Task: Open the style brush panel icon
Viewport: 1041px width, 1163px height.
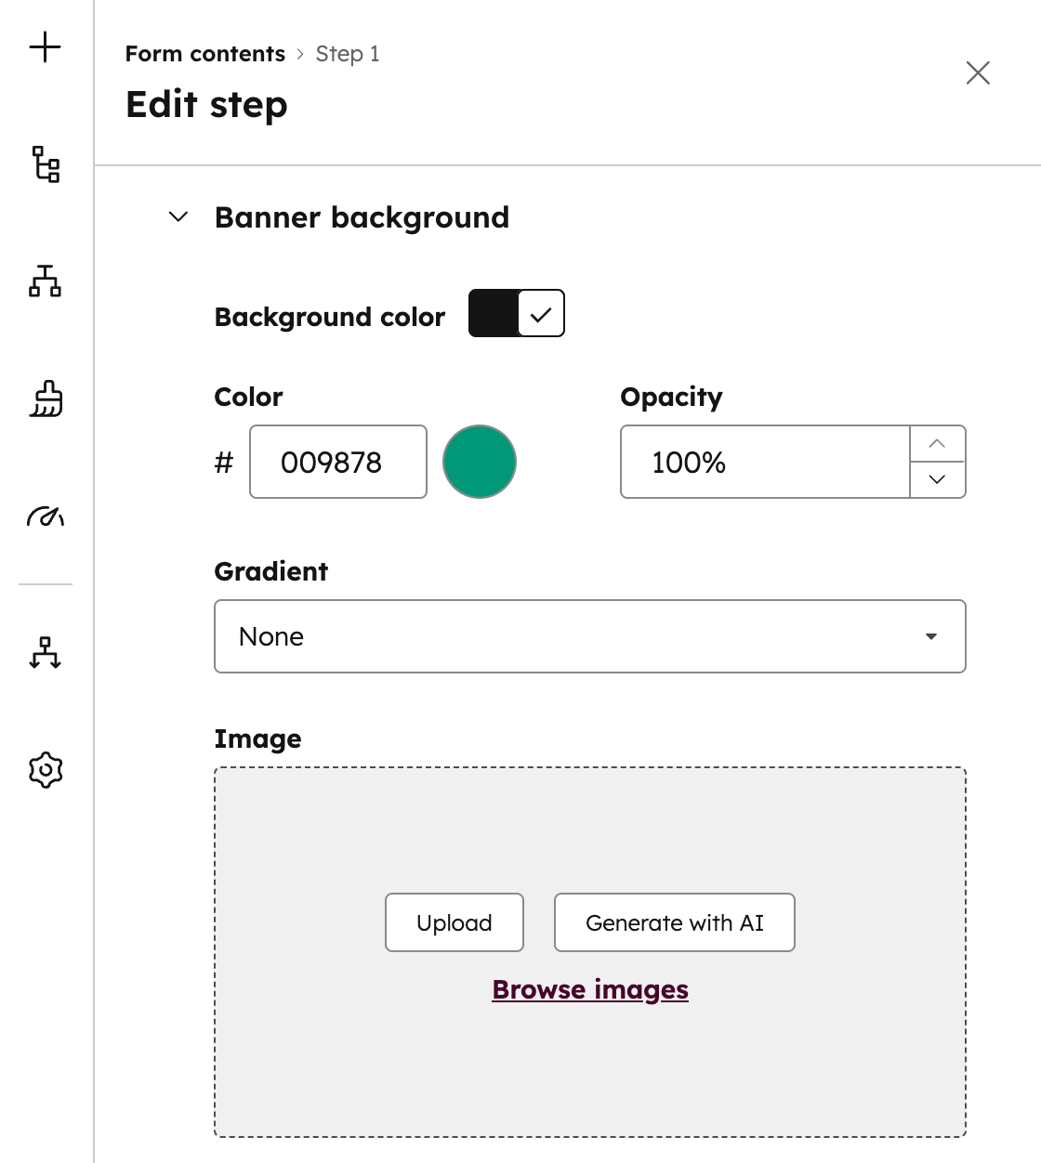Action: pos(44,399)
